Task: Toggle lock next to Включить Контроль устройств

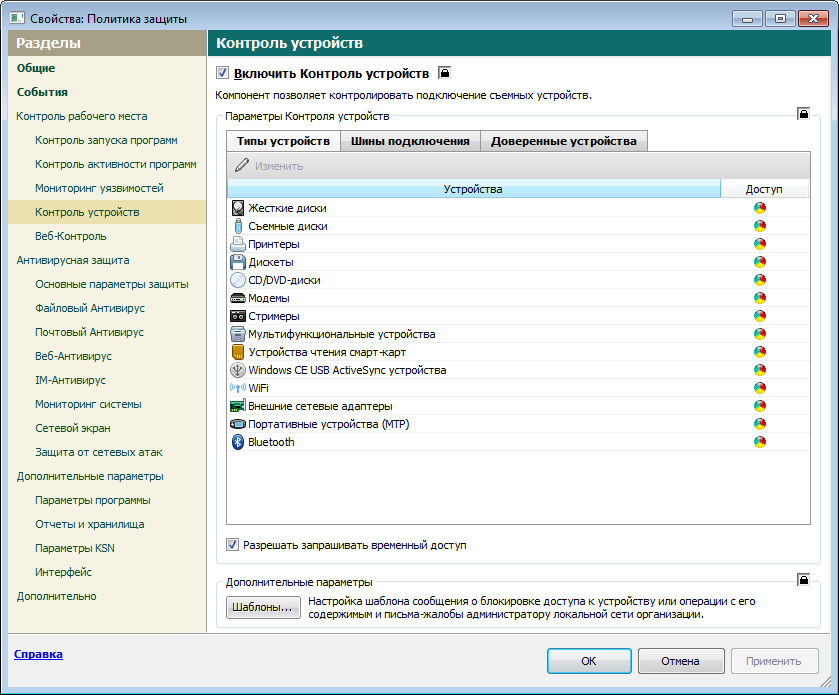Action: 444,72
